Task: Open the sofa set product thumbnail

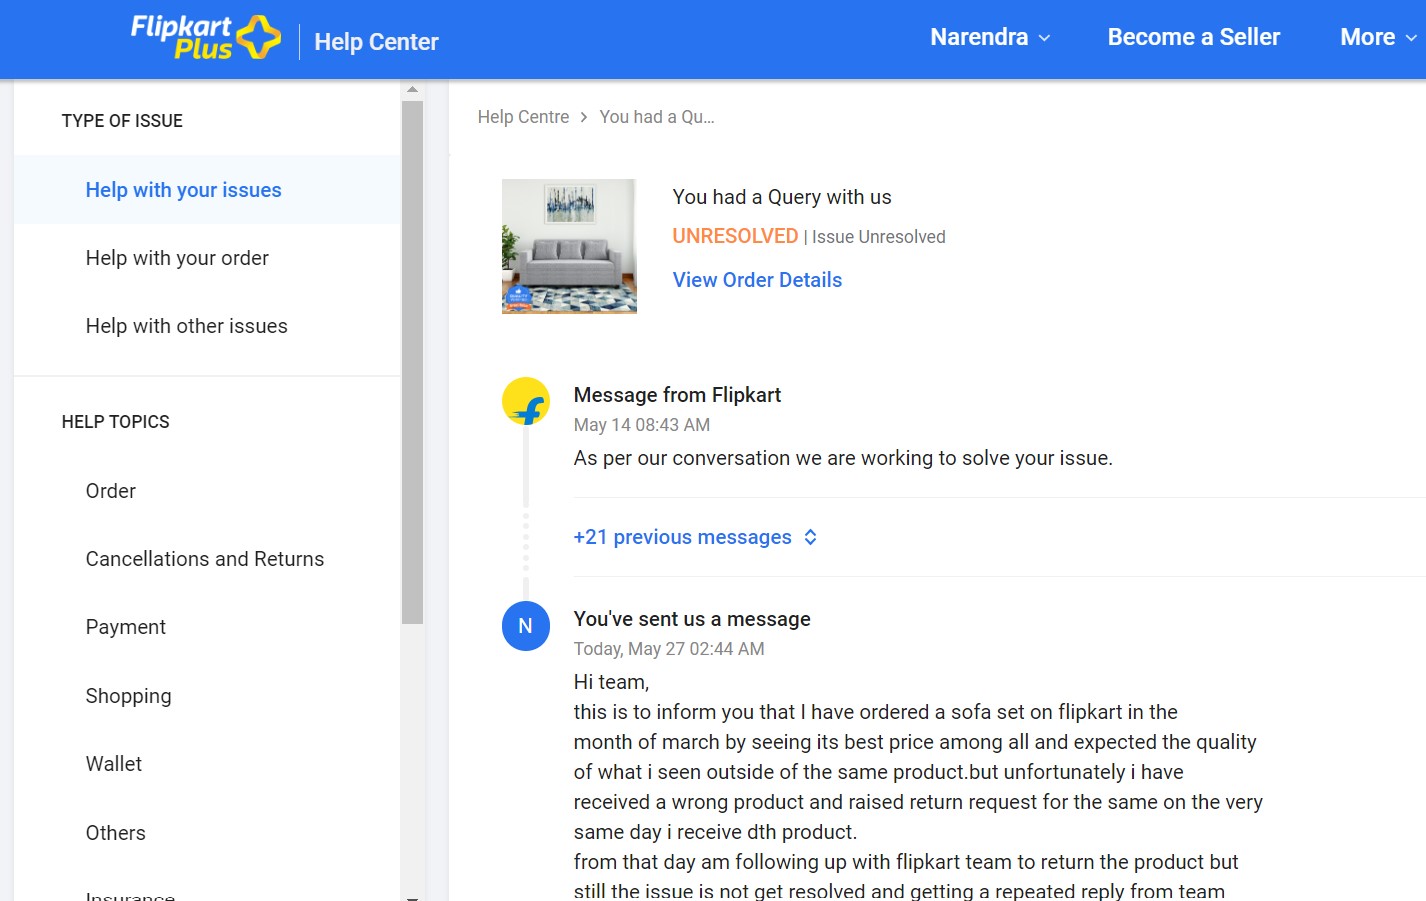Action: tap(569, 246)
